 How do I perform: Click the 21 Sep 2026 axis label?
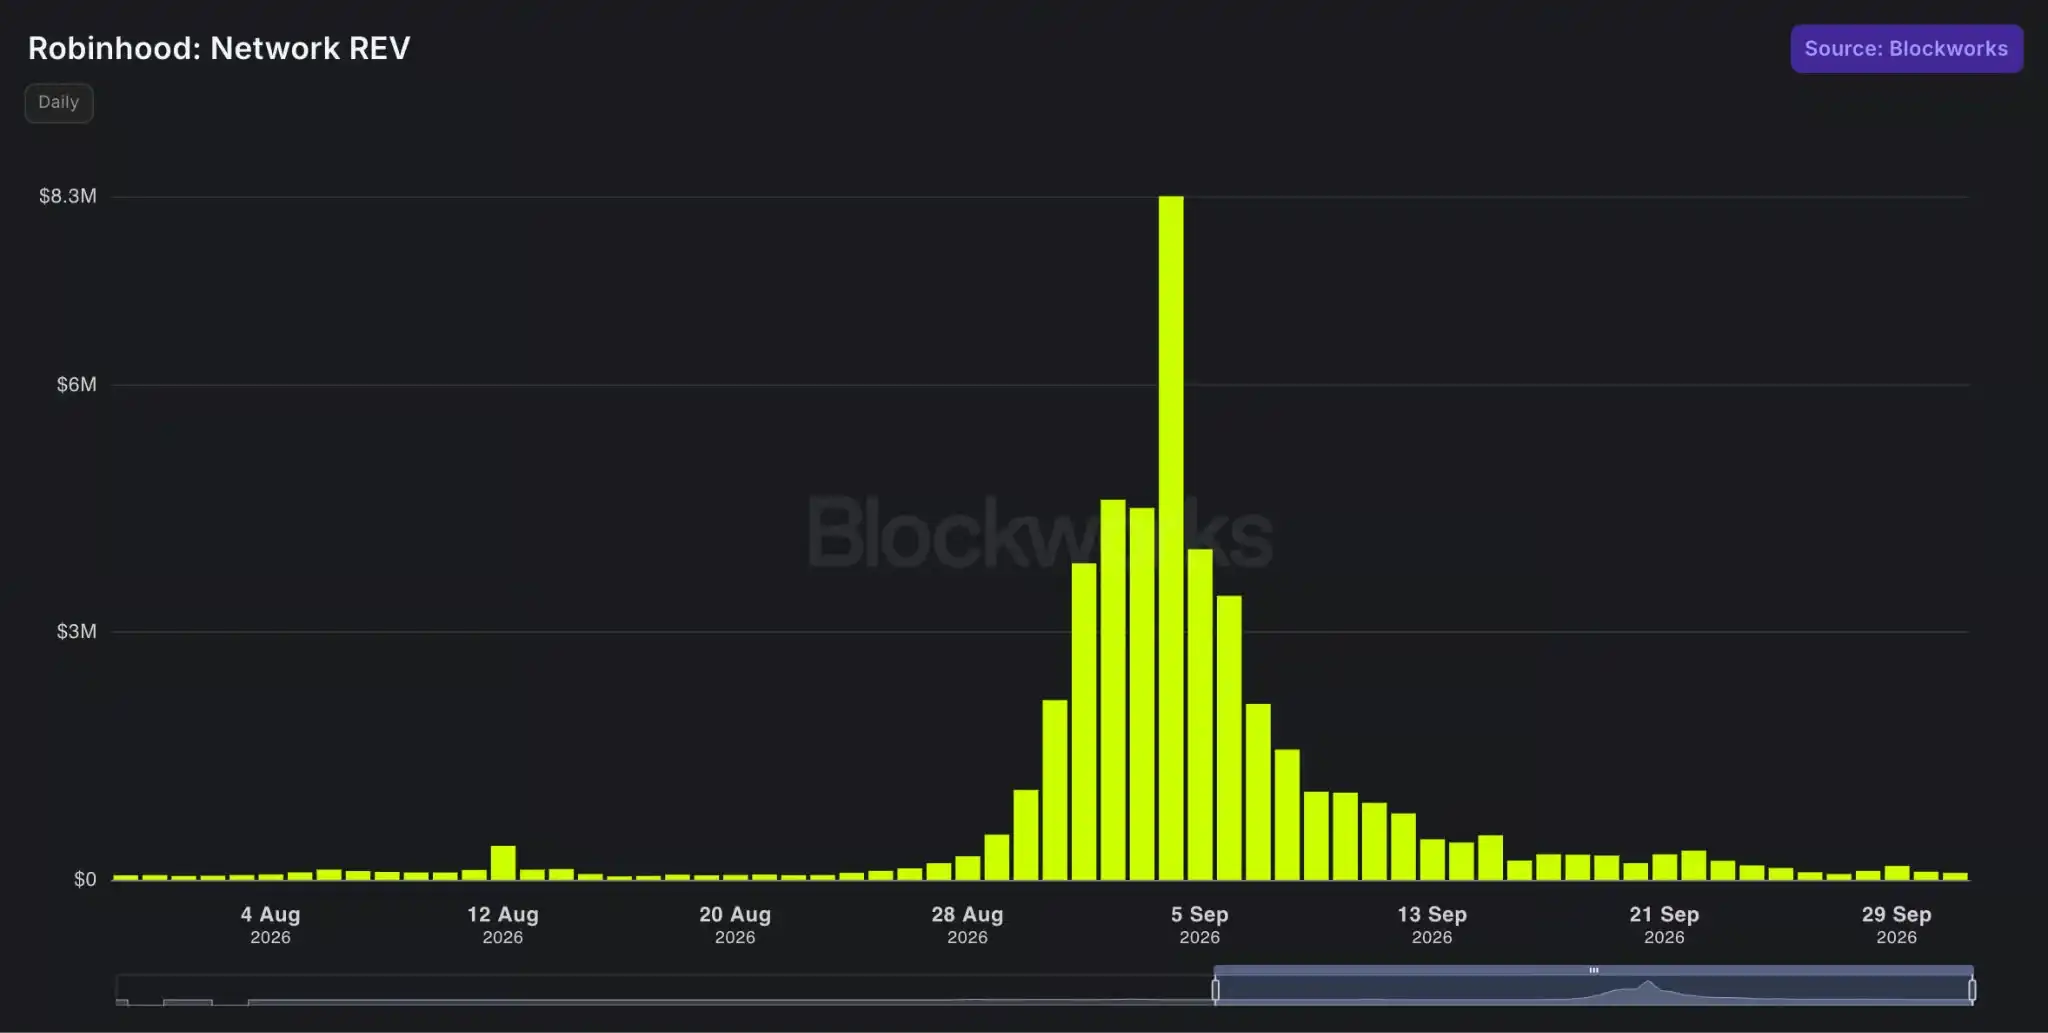1664,924
